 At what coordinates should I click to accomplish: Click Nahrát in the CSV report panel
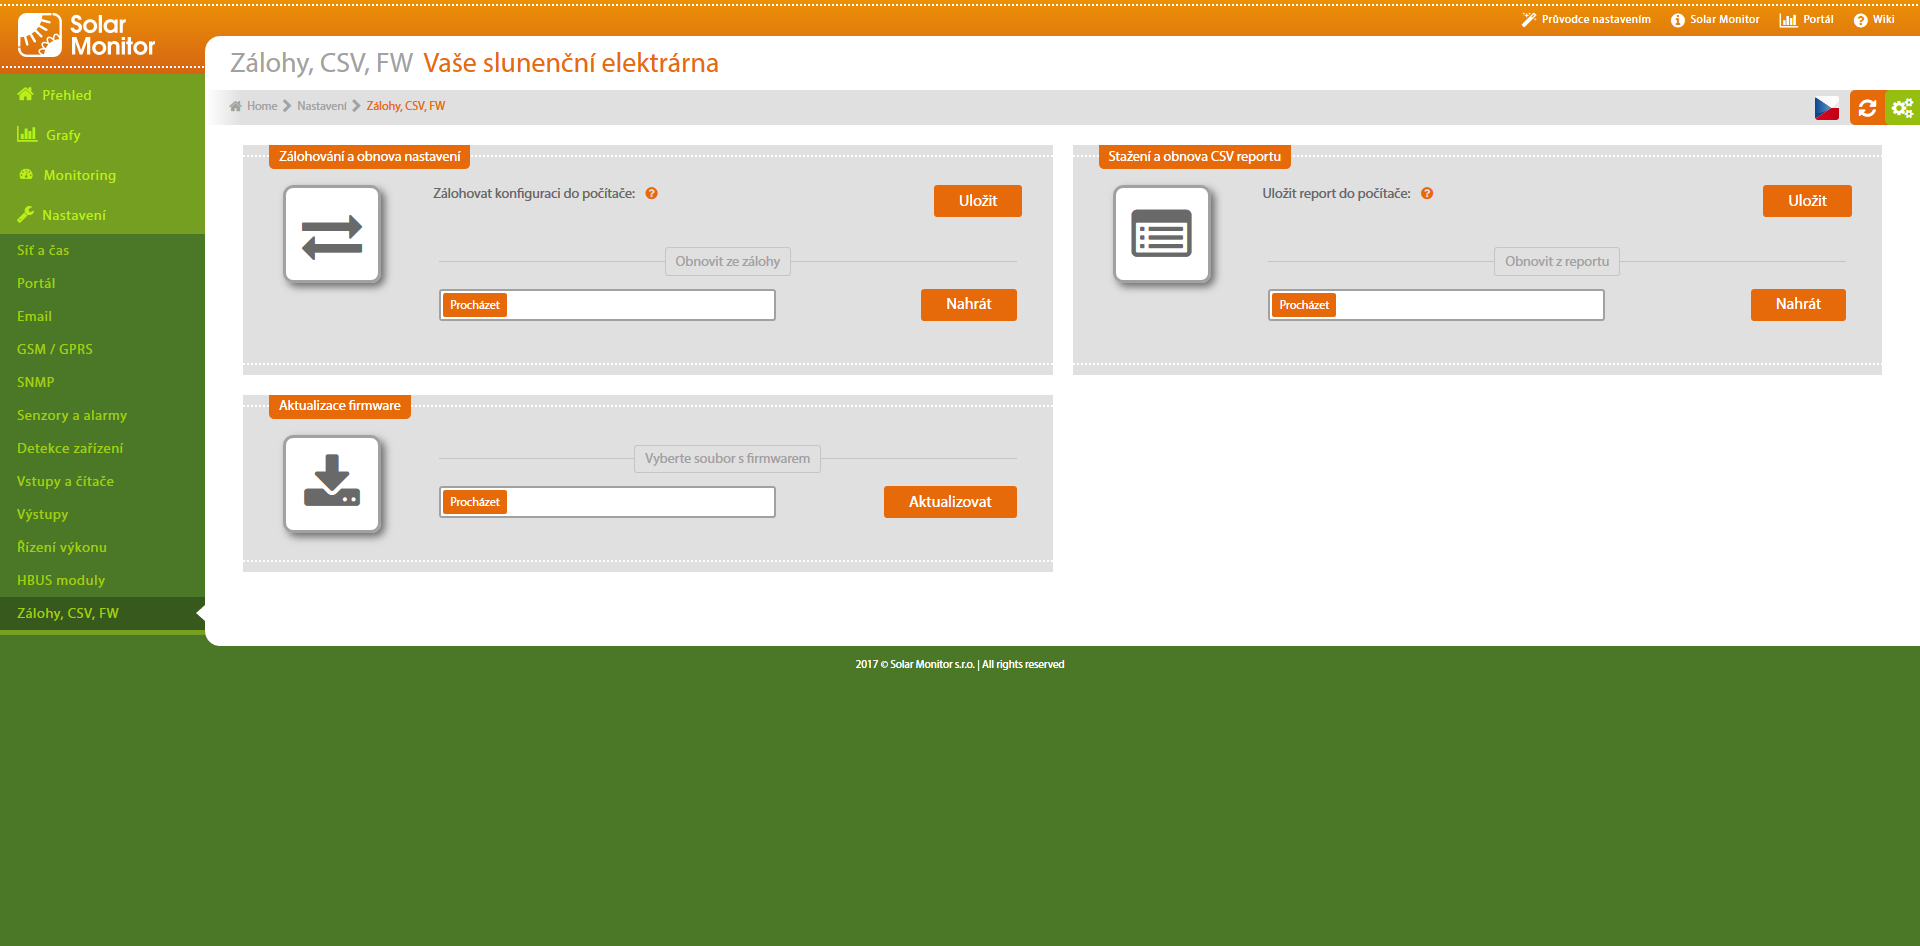tap(1797, 304)
